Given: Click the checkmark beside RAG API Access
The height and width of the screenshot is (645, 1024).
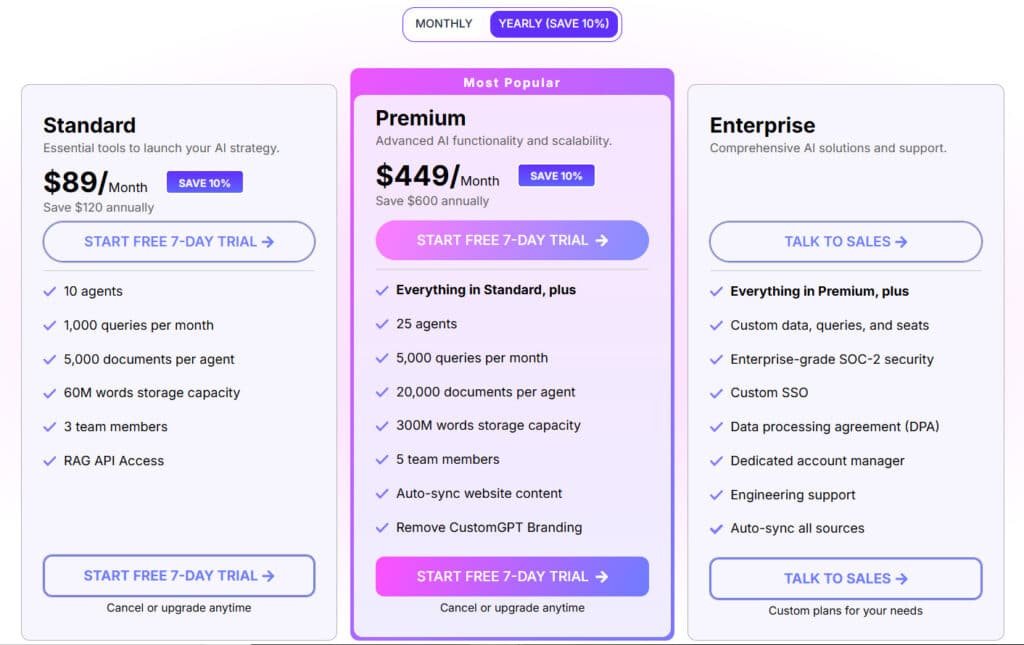Looking at the screenshot, I should pyautogui.click(x=49, y=461).
